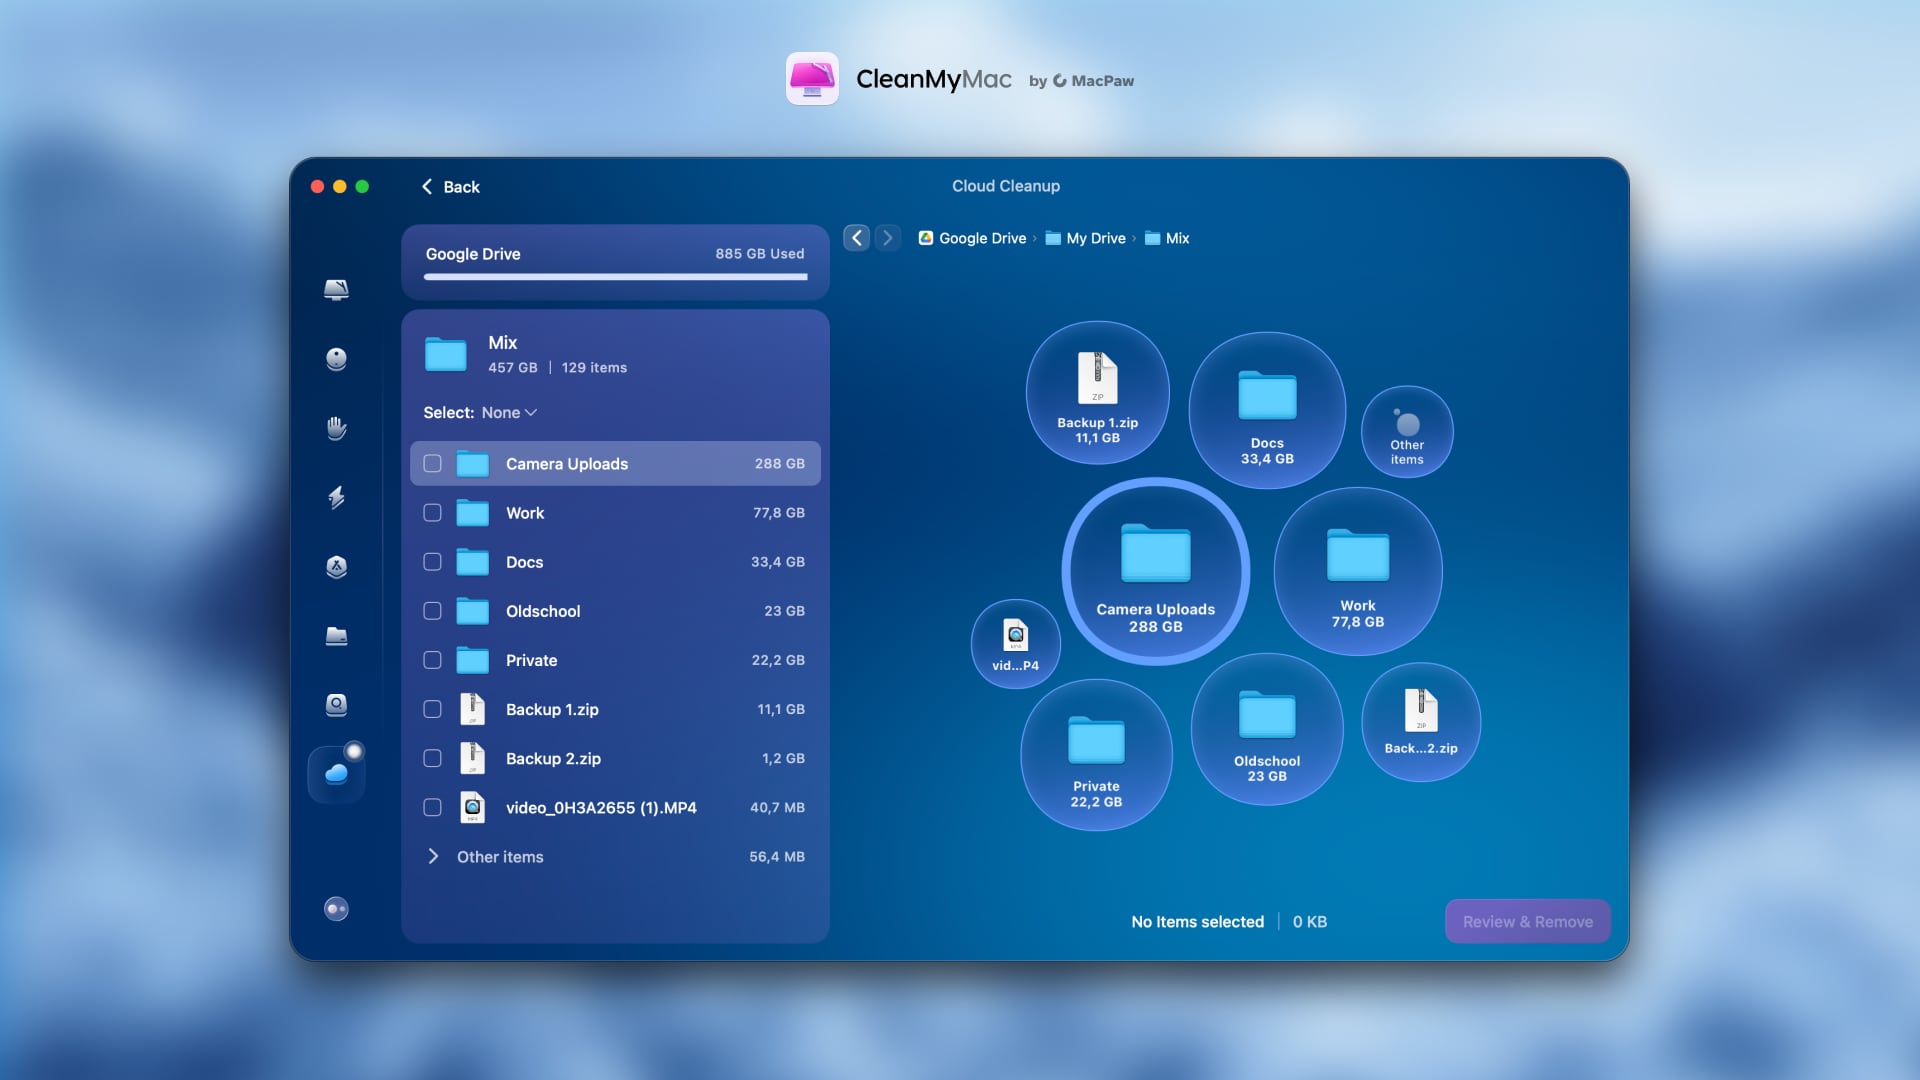The image size is (1920, 1080).
Task: Expand the Other items row
Action: click(434, 856)
